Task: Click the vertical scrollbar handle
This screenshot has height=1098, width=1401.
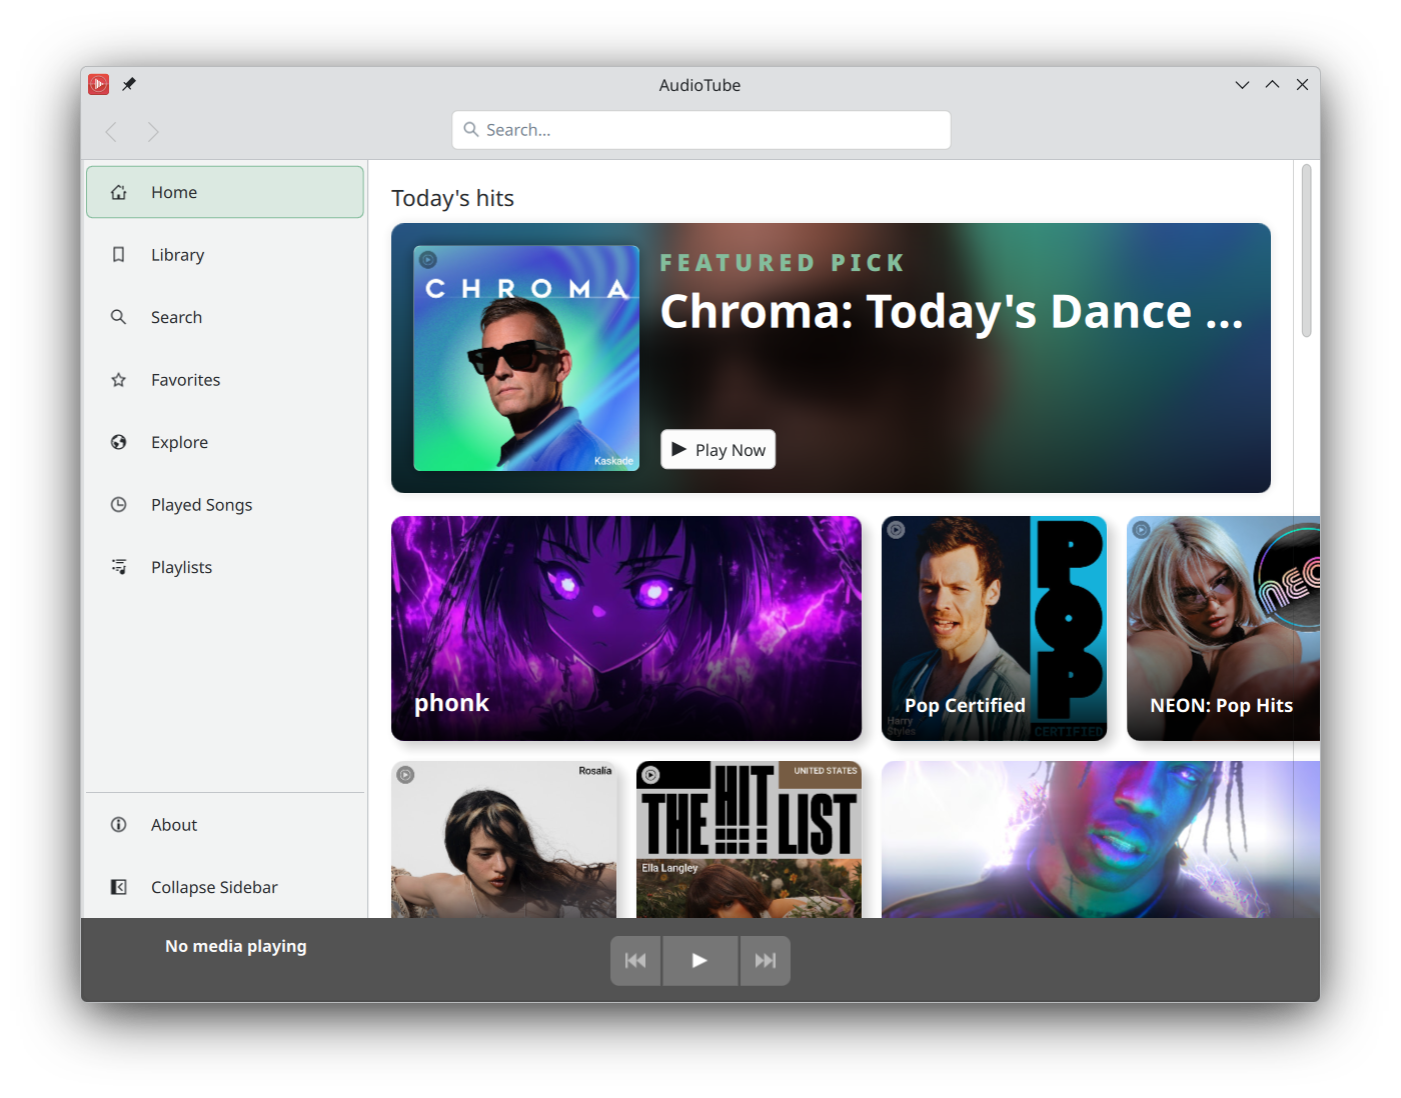Action: [x=1306, y=250]
